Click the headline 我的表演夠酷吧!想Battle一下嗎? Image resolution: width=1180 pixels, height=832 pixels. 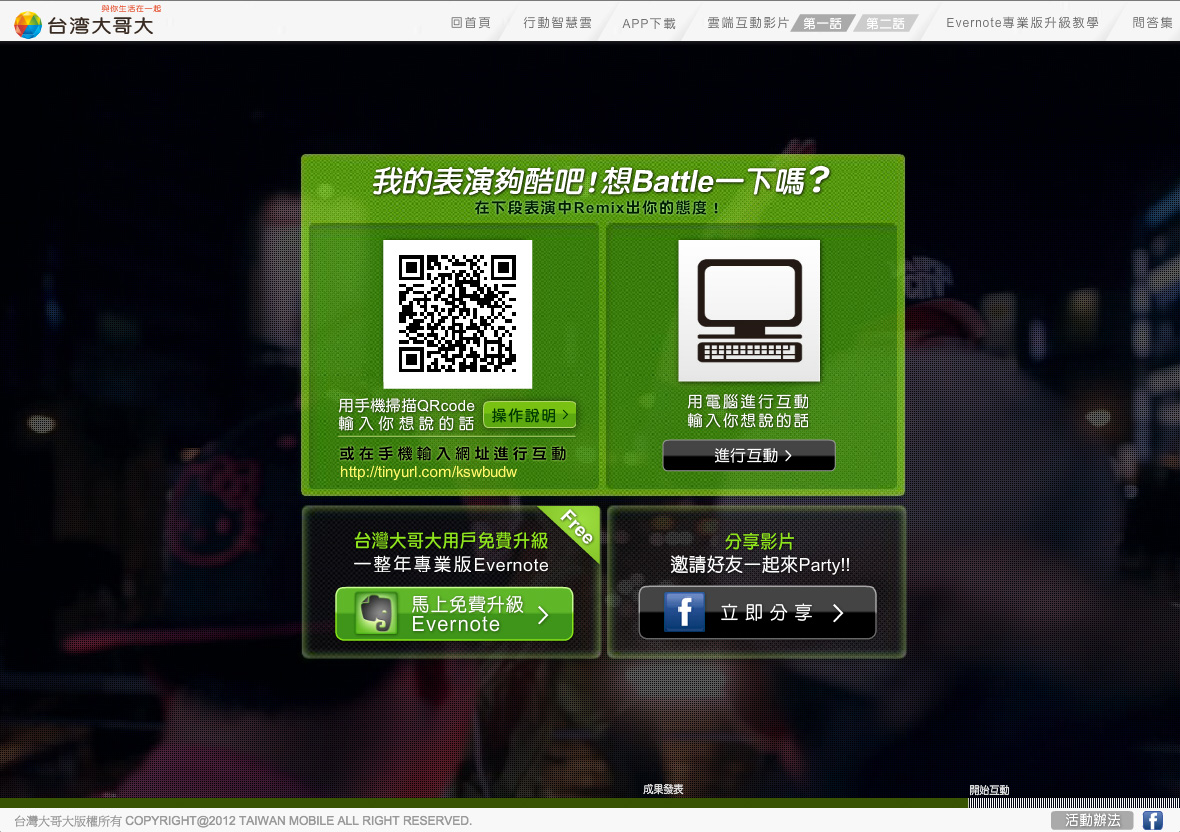tap(601, 181)
